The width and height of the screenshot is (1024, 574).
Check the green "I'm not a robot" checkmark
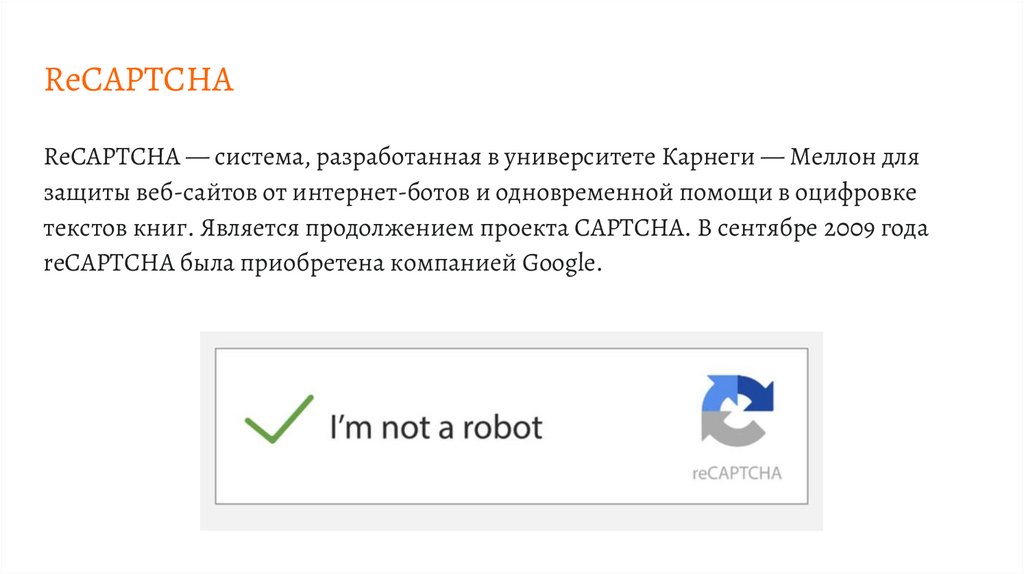(x=278, y=418)
